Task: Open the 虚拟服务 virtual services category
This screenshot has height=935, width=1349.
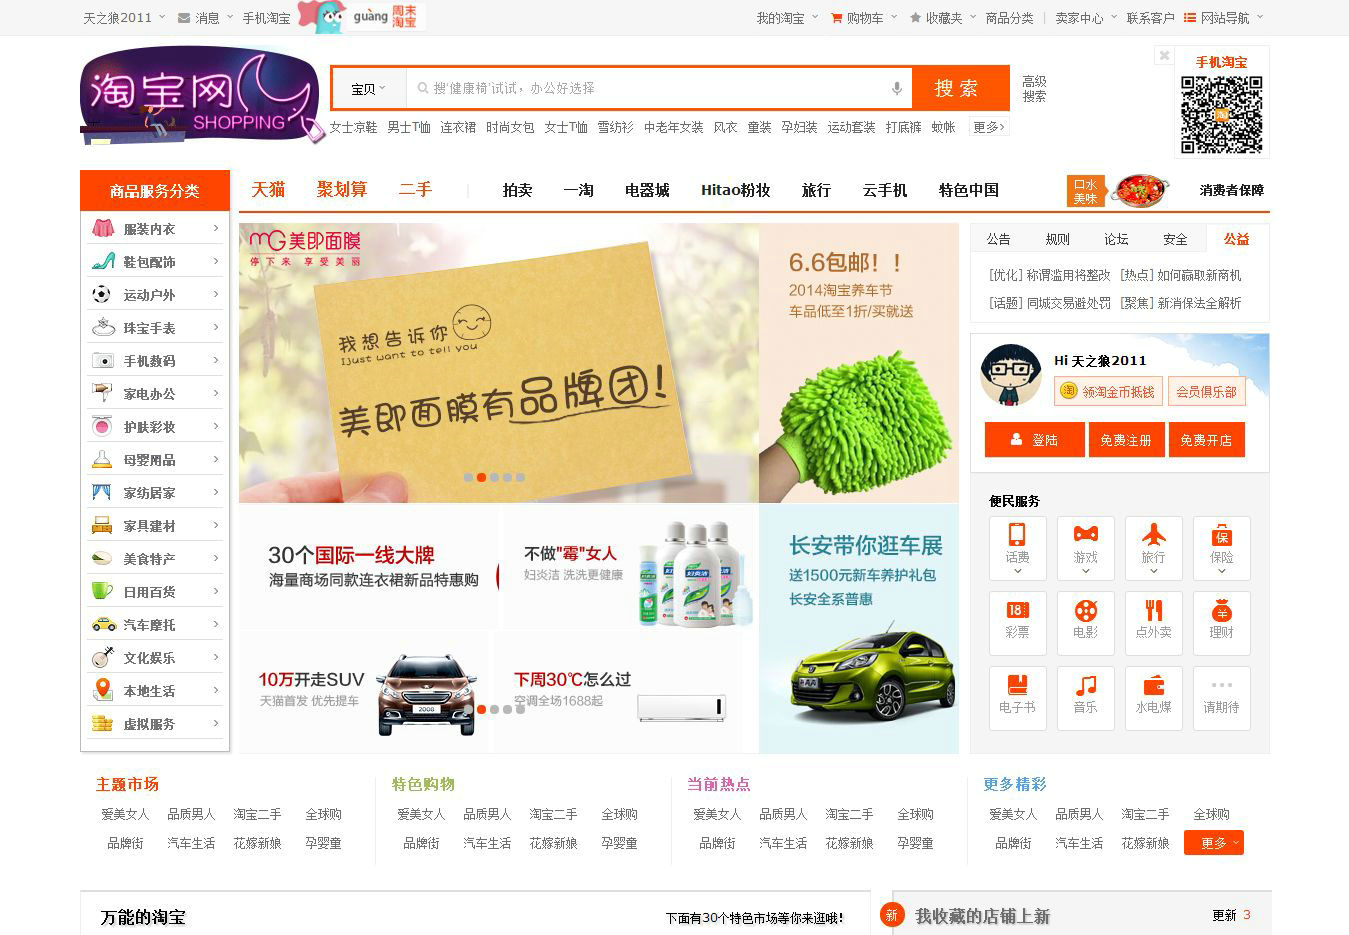Action: coord(155,724)
